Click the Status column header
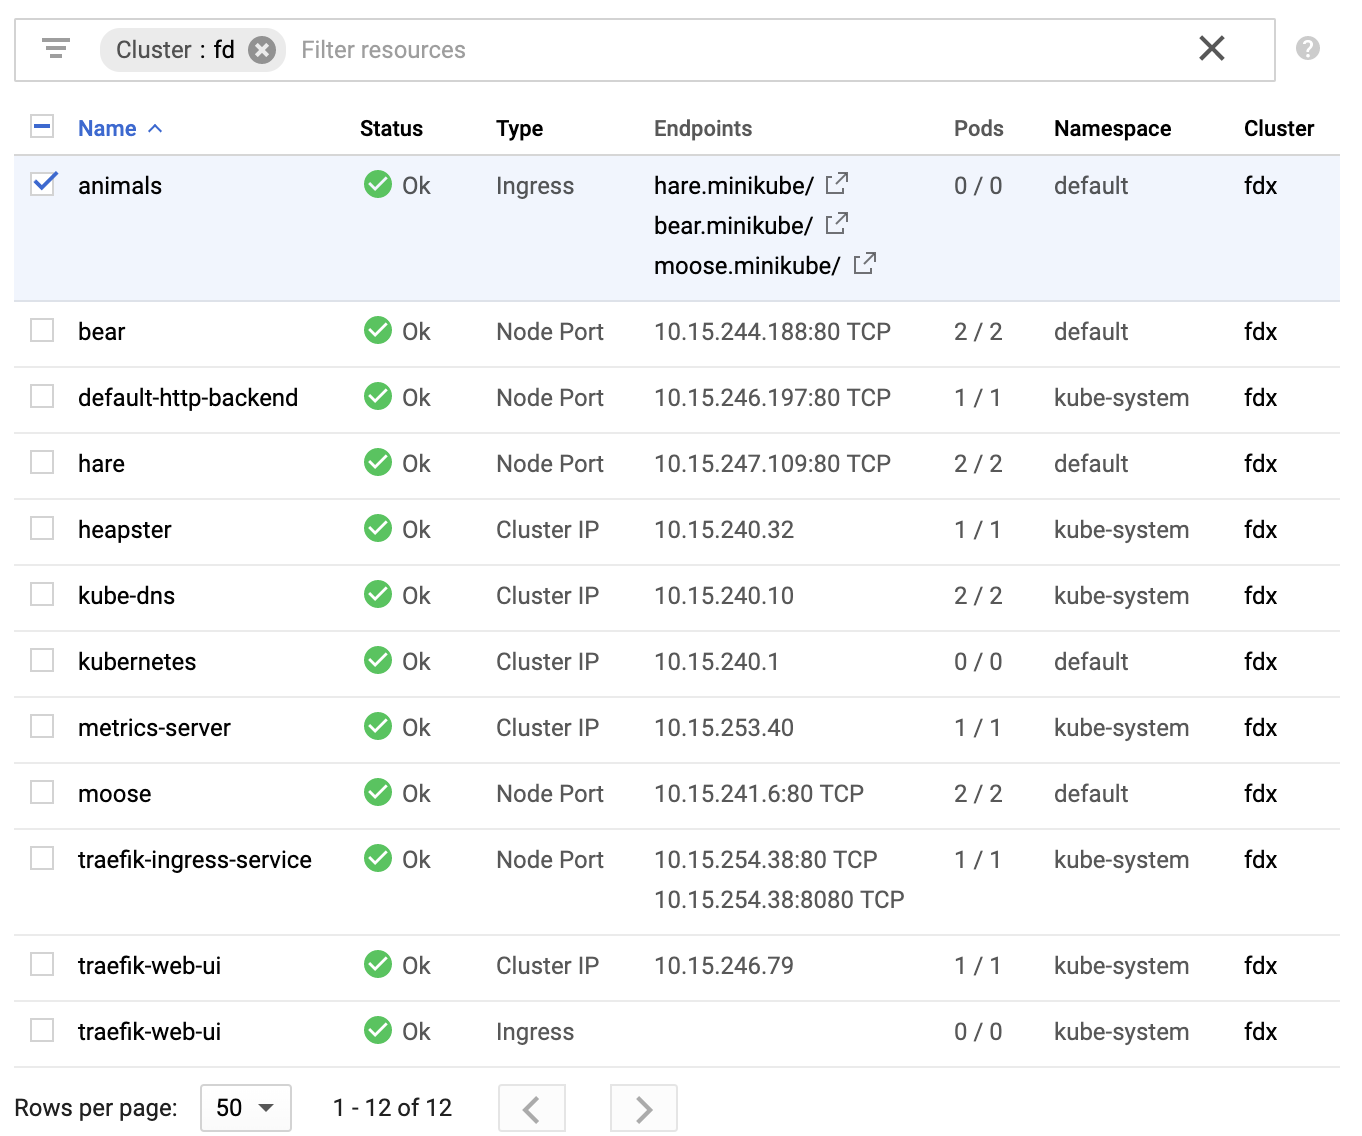The width and height of the screenshot is (1362, 1136). [391, 128]
